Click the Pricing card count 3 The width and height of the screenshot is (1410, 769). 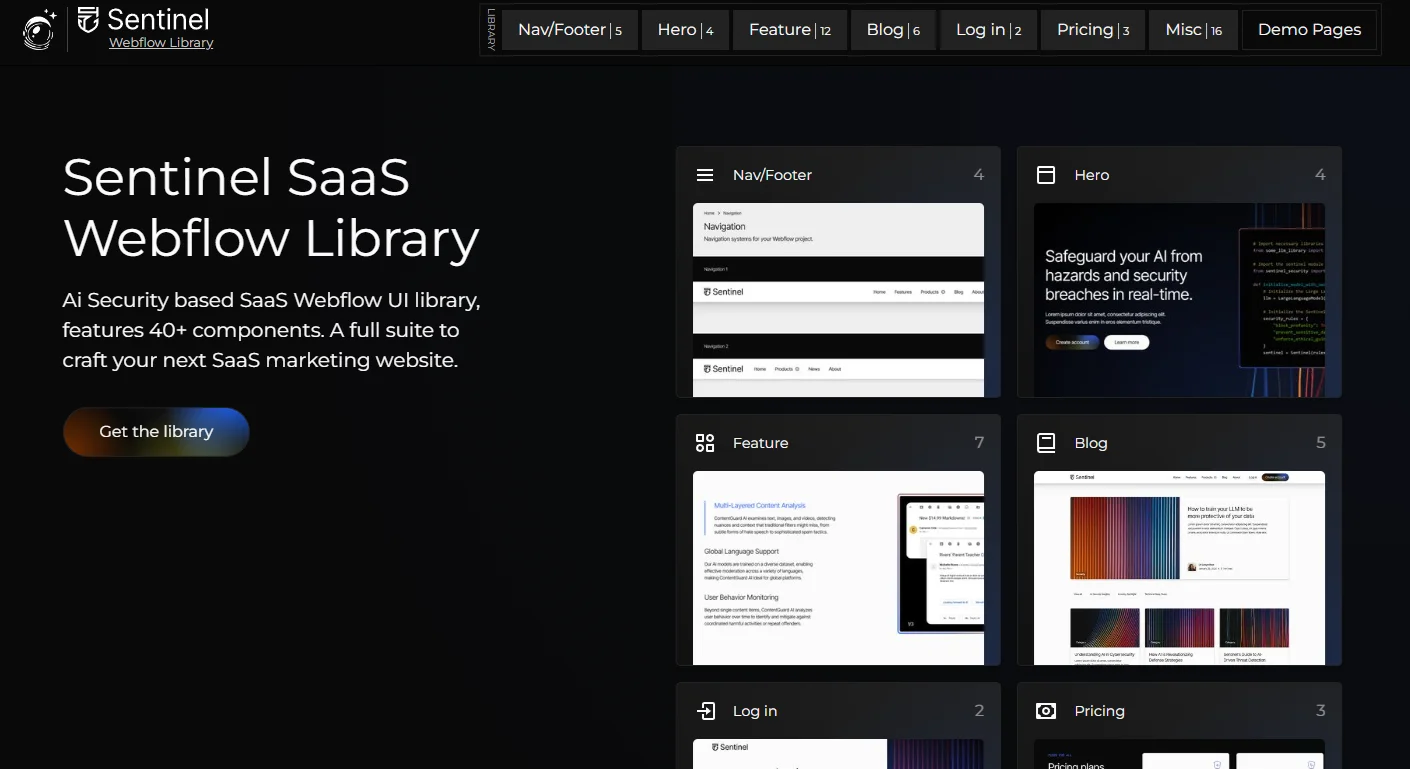coord(1320,711)
